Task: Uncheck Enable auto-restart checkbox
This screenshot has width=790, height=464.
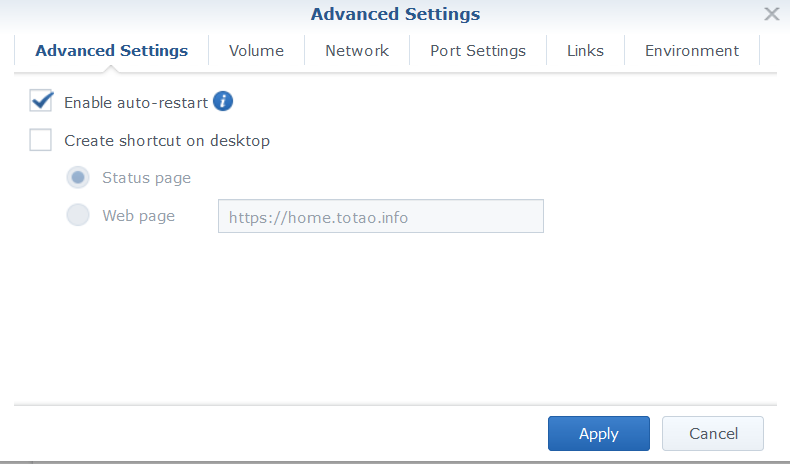Action: (41, 101)
